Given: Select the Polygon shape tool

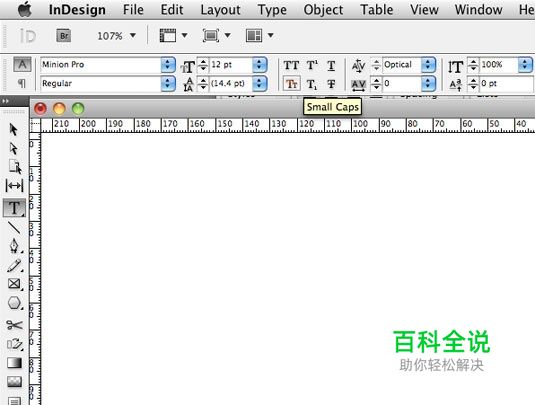Looking at the screenshot, I should 14,303.
